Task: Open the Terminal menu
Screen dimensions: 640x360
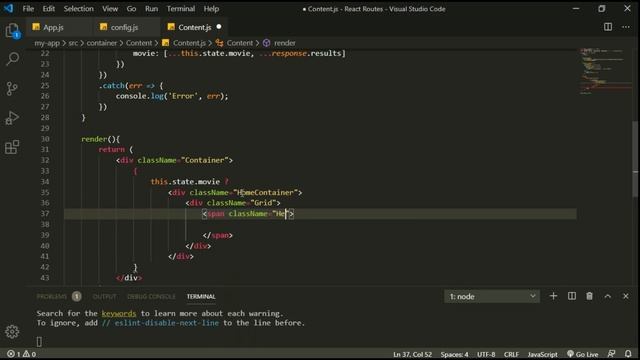Action: pos(180,9)
